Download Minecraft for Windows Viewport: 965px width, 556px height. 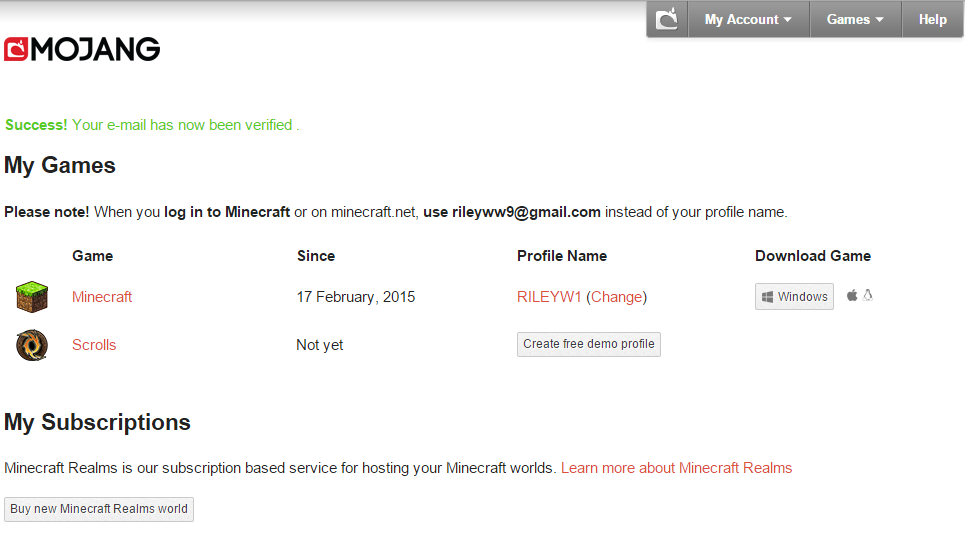click(795, 297)
